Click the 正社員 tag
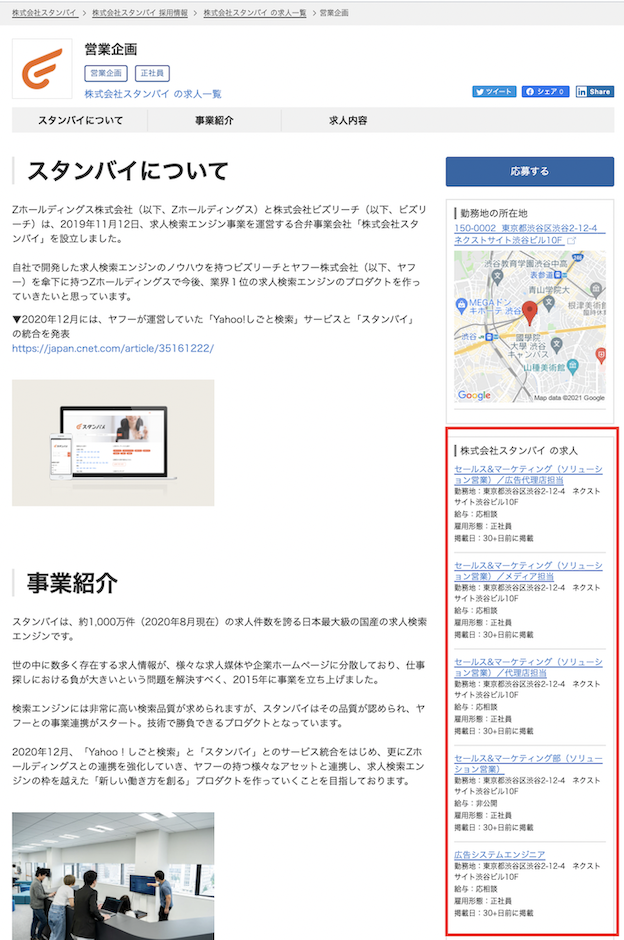The image size is (624, 940). tap(152, 73)
